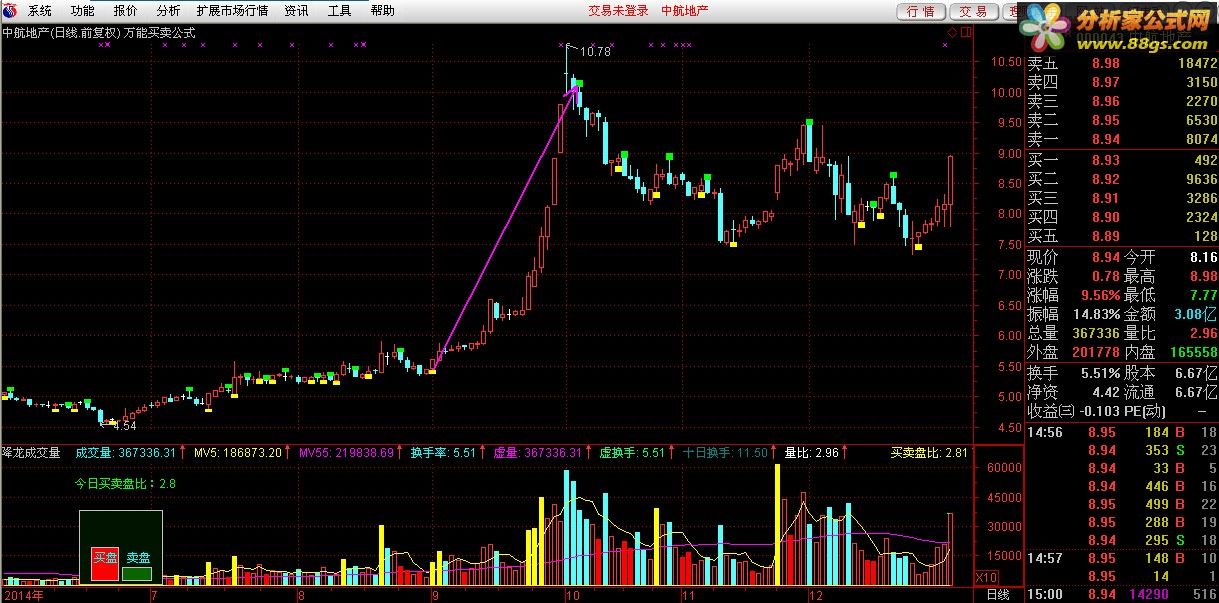The width and height of the screenshot is (1219, 603).
Task: Click the 买三 order book row
Action: (x=1122, y=198)
